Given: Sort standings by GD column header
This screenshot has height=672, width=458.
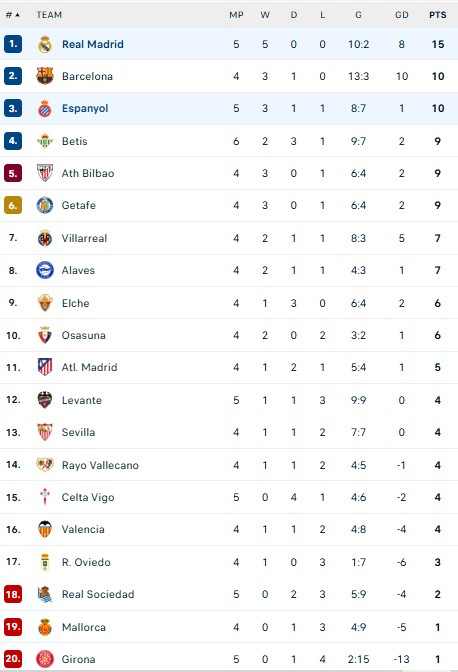Looking at the screenshot, I should [x=401, y=15].
